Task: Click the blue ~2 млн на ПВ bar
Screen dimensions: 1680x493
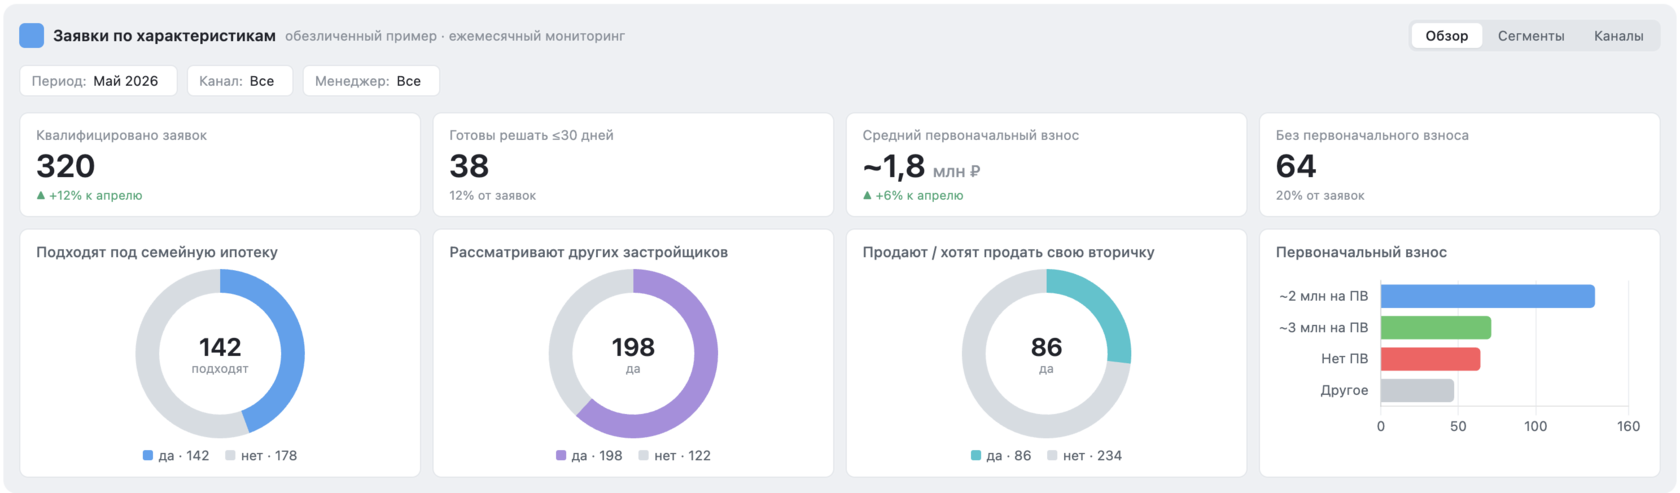Action: (1487, 296)
